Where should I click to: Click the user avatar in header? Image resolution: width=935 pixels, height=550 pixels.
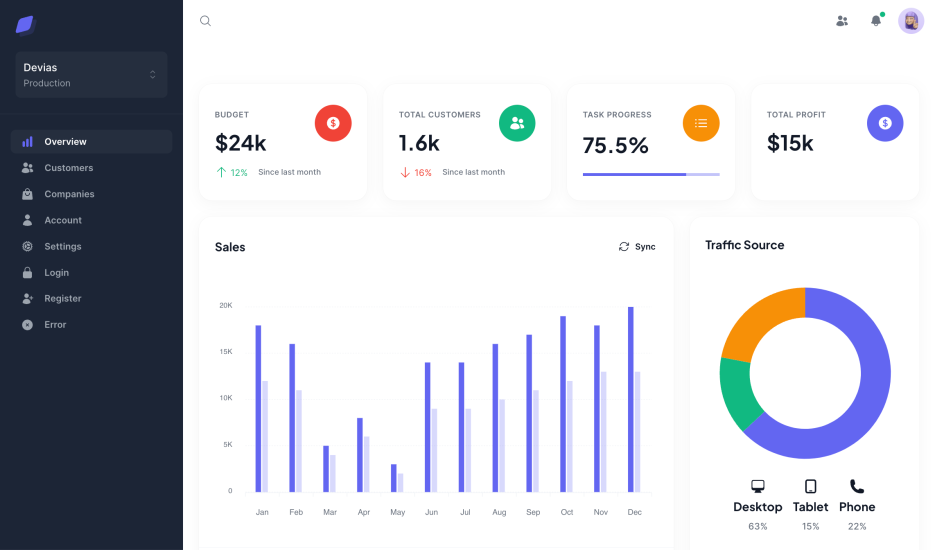click(910, 21)
